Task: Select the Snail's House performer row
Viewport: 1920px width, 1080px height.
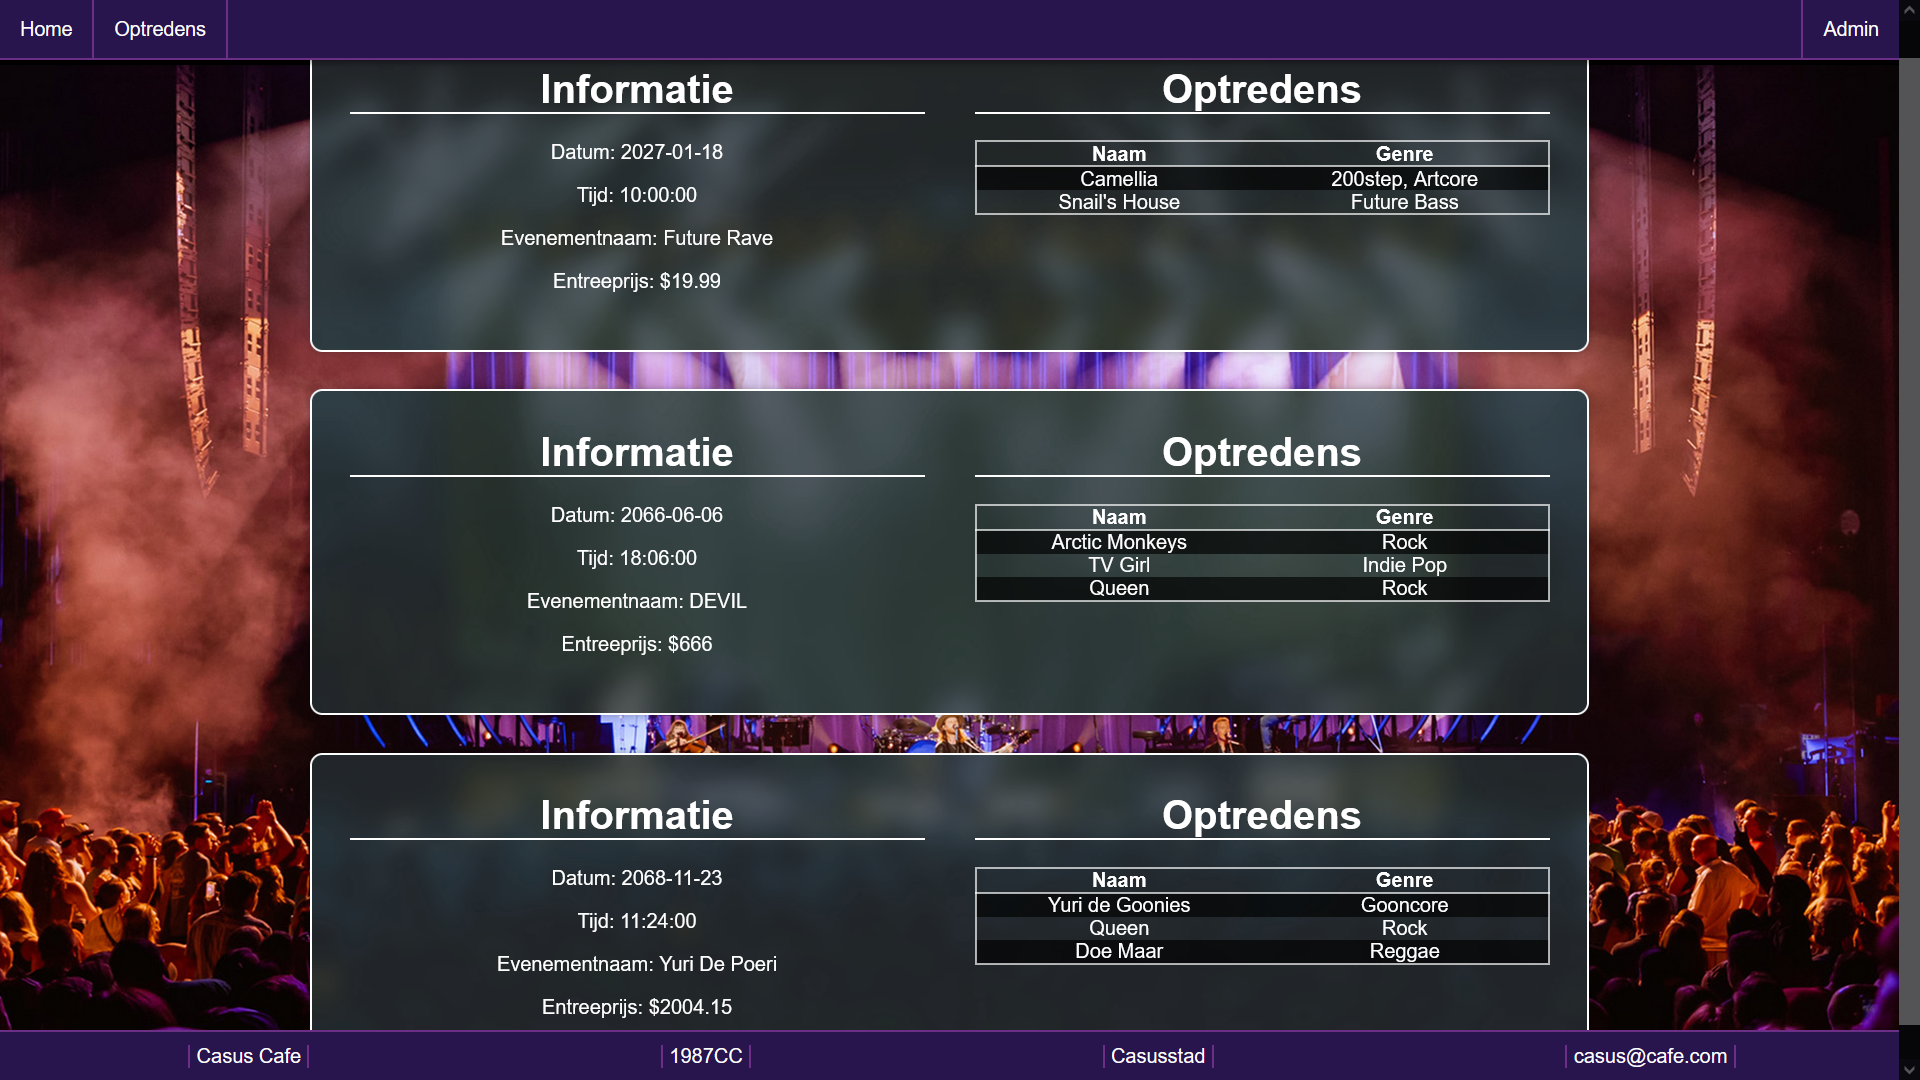Action: pyautogui.click(x=1119, y=202)
